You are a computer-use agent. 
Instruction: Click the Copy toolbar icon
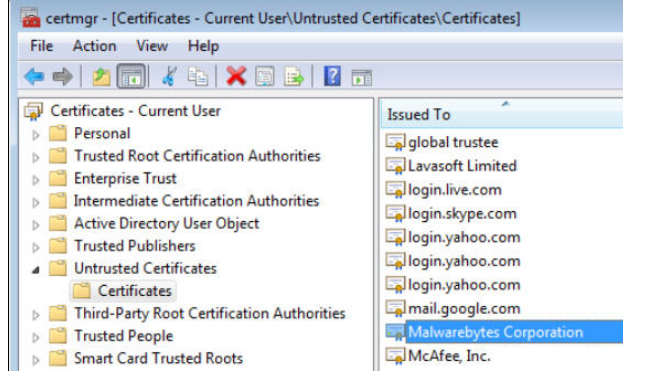tap(198, 76)
